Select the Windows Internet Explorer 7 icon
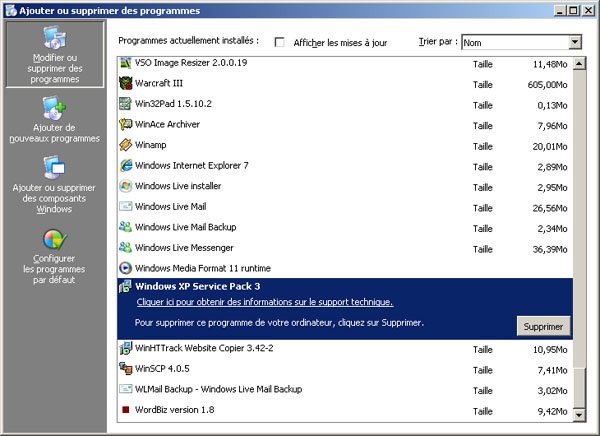This screenshot has height=436, width=600. (x=125, y=166)
